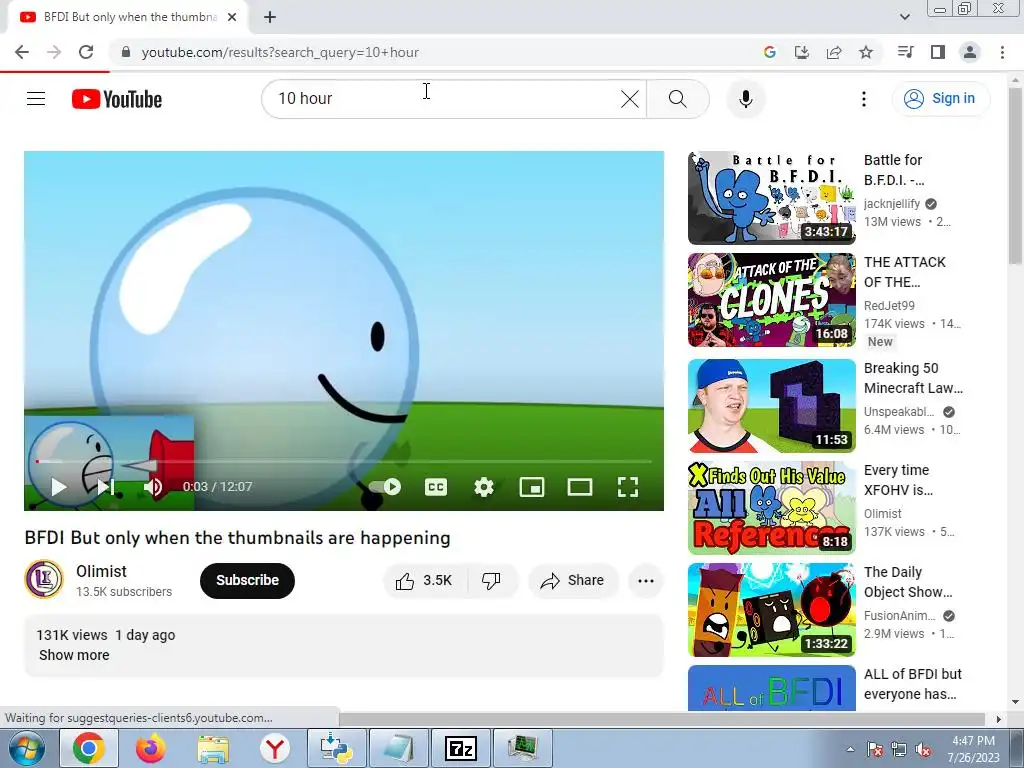This screenshot has width=1024, height=768.
Task: Toggle closed captions CC
Action: coord(436,487)
